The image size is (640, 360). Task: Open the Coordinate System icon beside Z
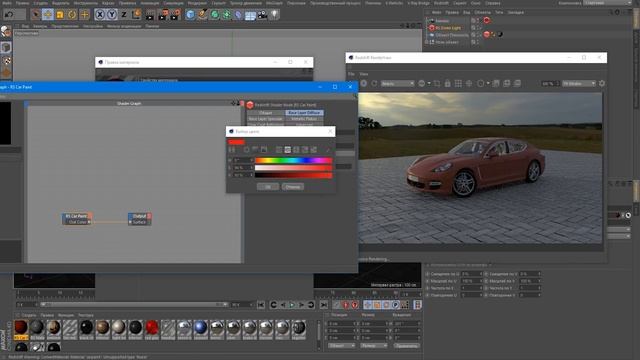pyautogui.click(x=136, y=15)
